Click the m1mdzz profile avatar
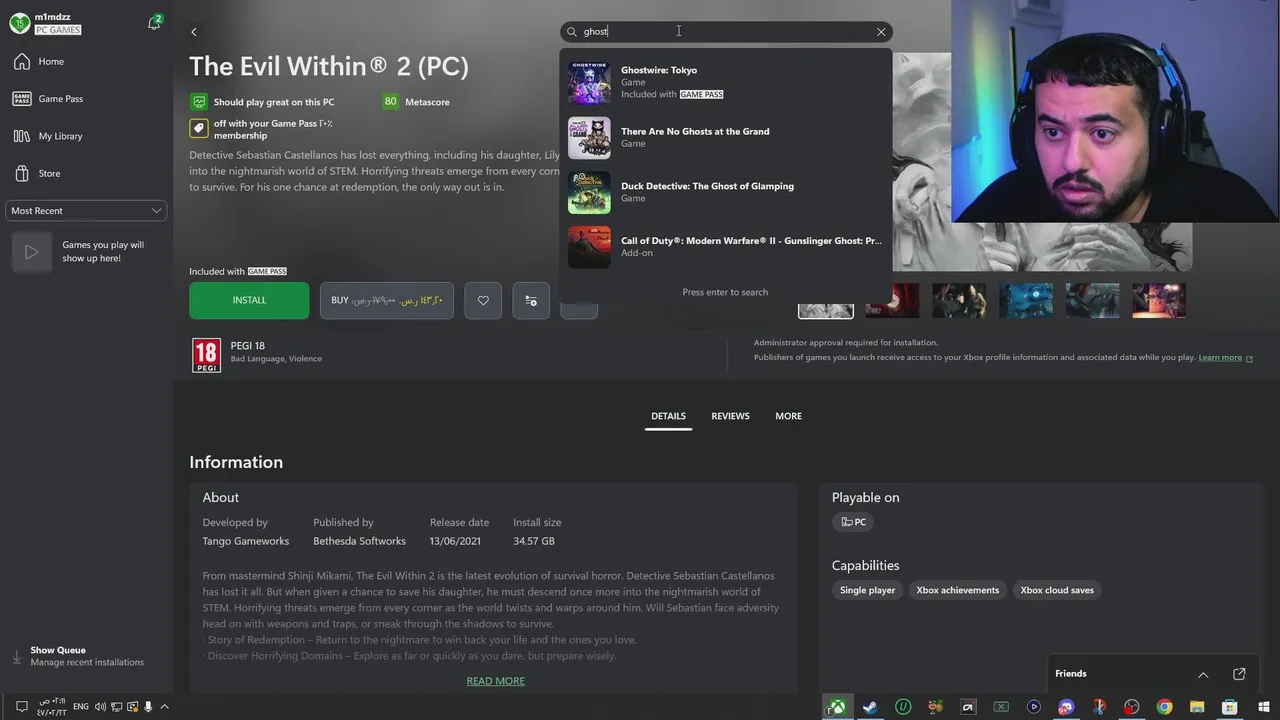Viewport: 1280px width, 720px height. pos(19,23)
